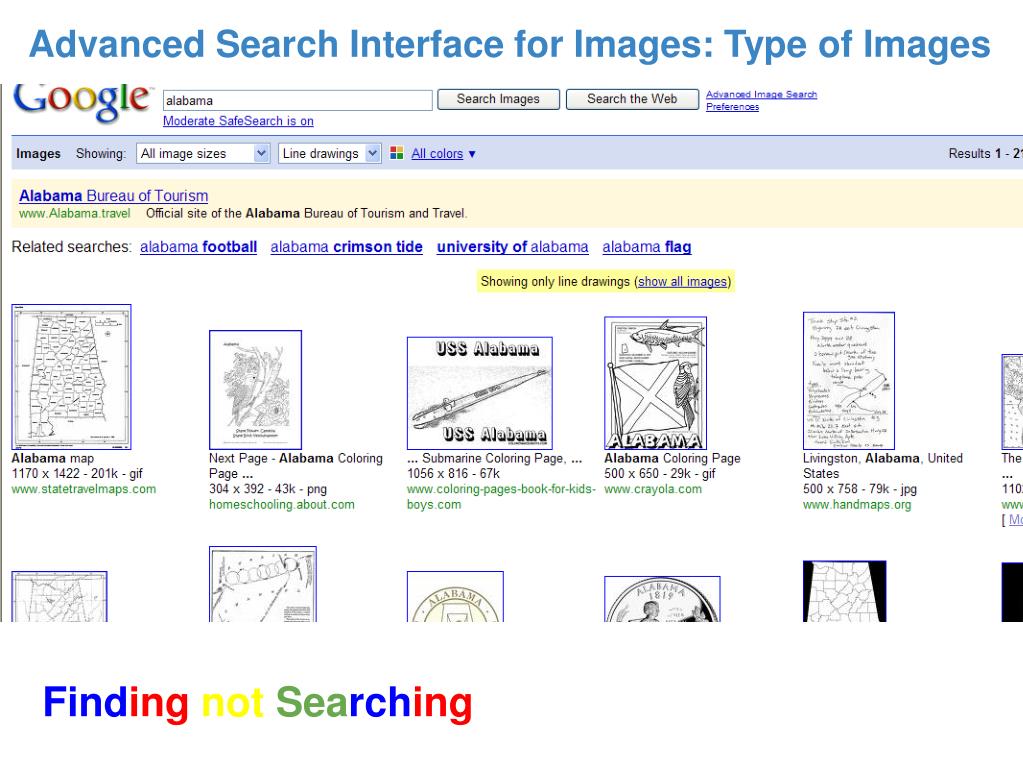
Task: Open the black-bordered Alabama county map thumbnail
Action: 845,592
